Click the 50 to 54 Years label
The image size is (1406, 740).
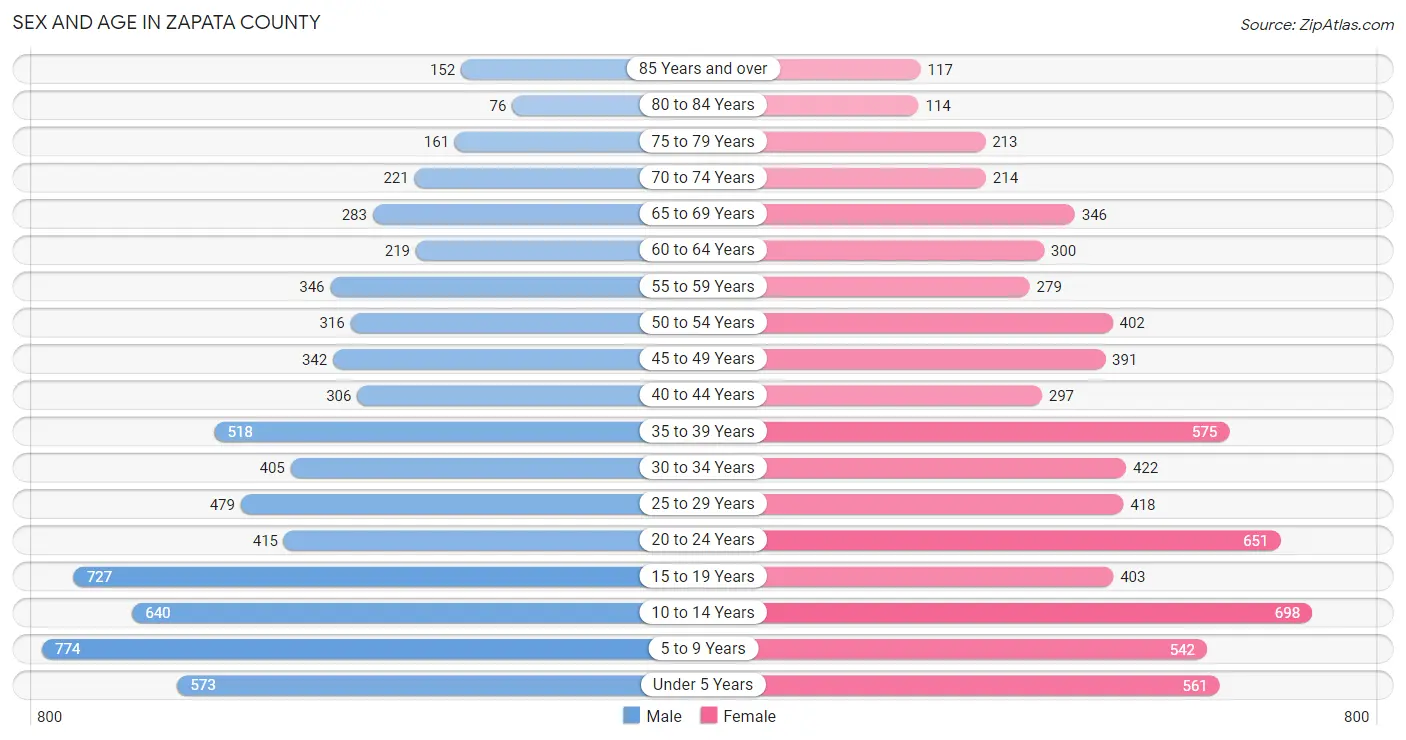point(703,322)
